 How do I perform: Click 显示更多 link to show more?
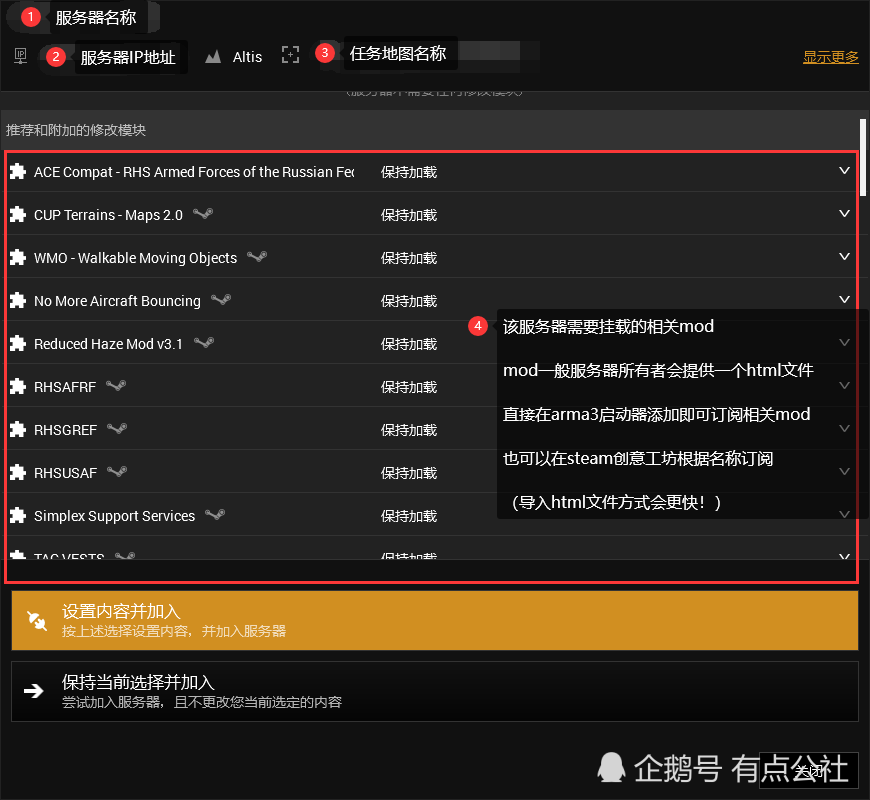click(x=831, y=57)
